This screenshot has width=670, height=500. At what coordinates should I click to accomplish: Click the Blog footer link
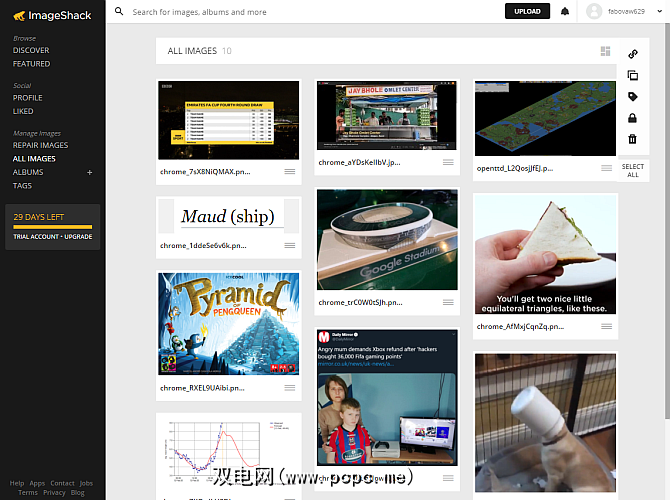[x=77, y=493]
